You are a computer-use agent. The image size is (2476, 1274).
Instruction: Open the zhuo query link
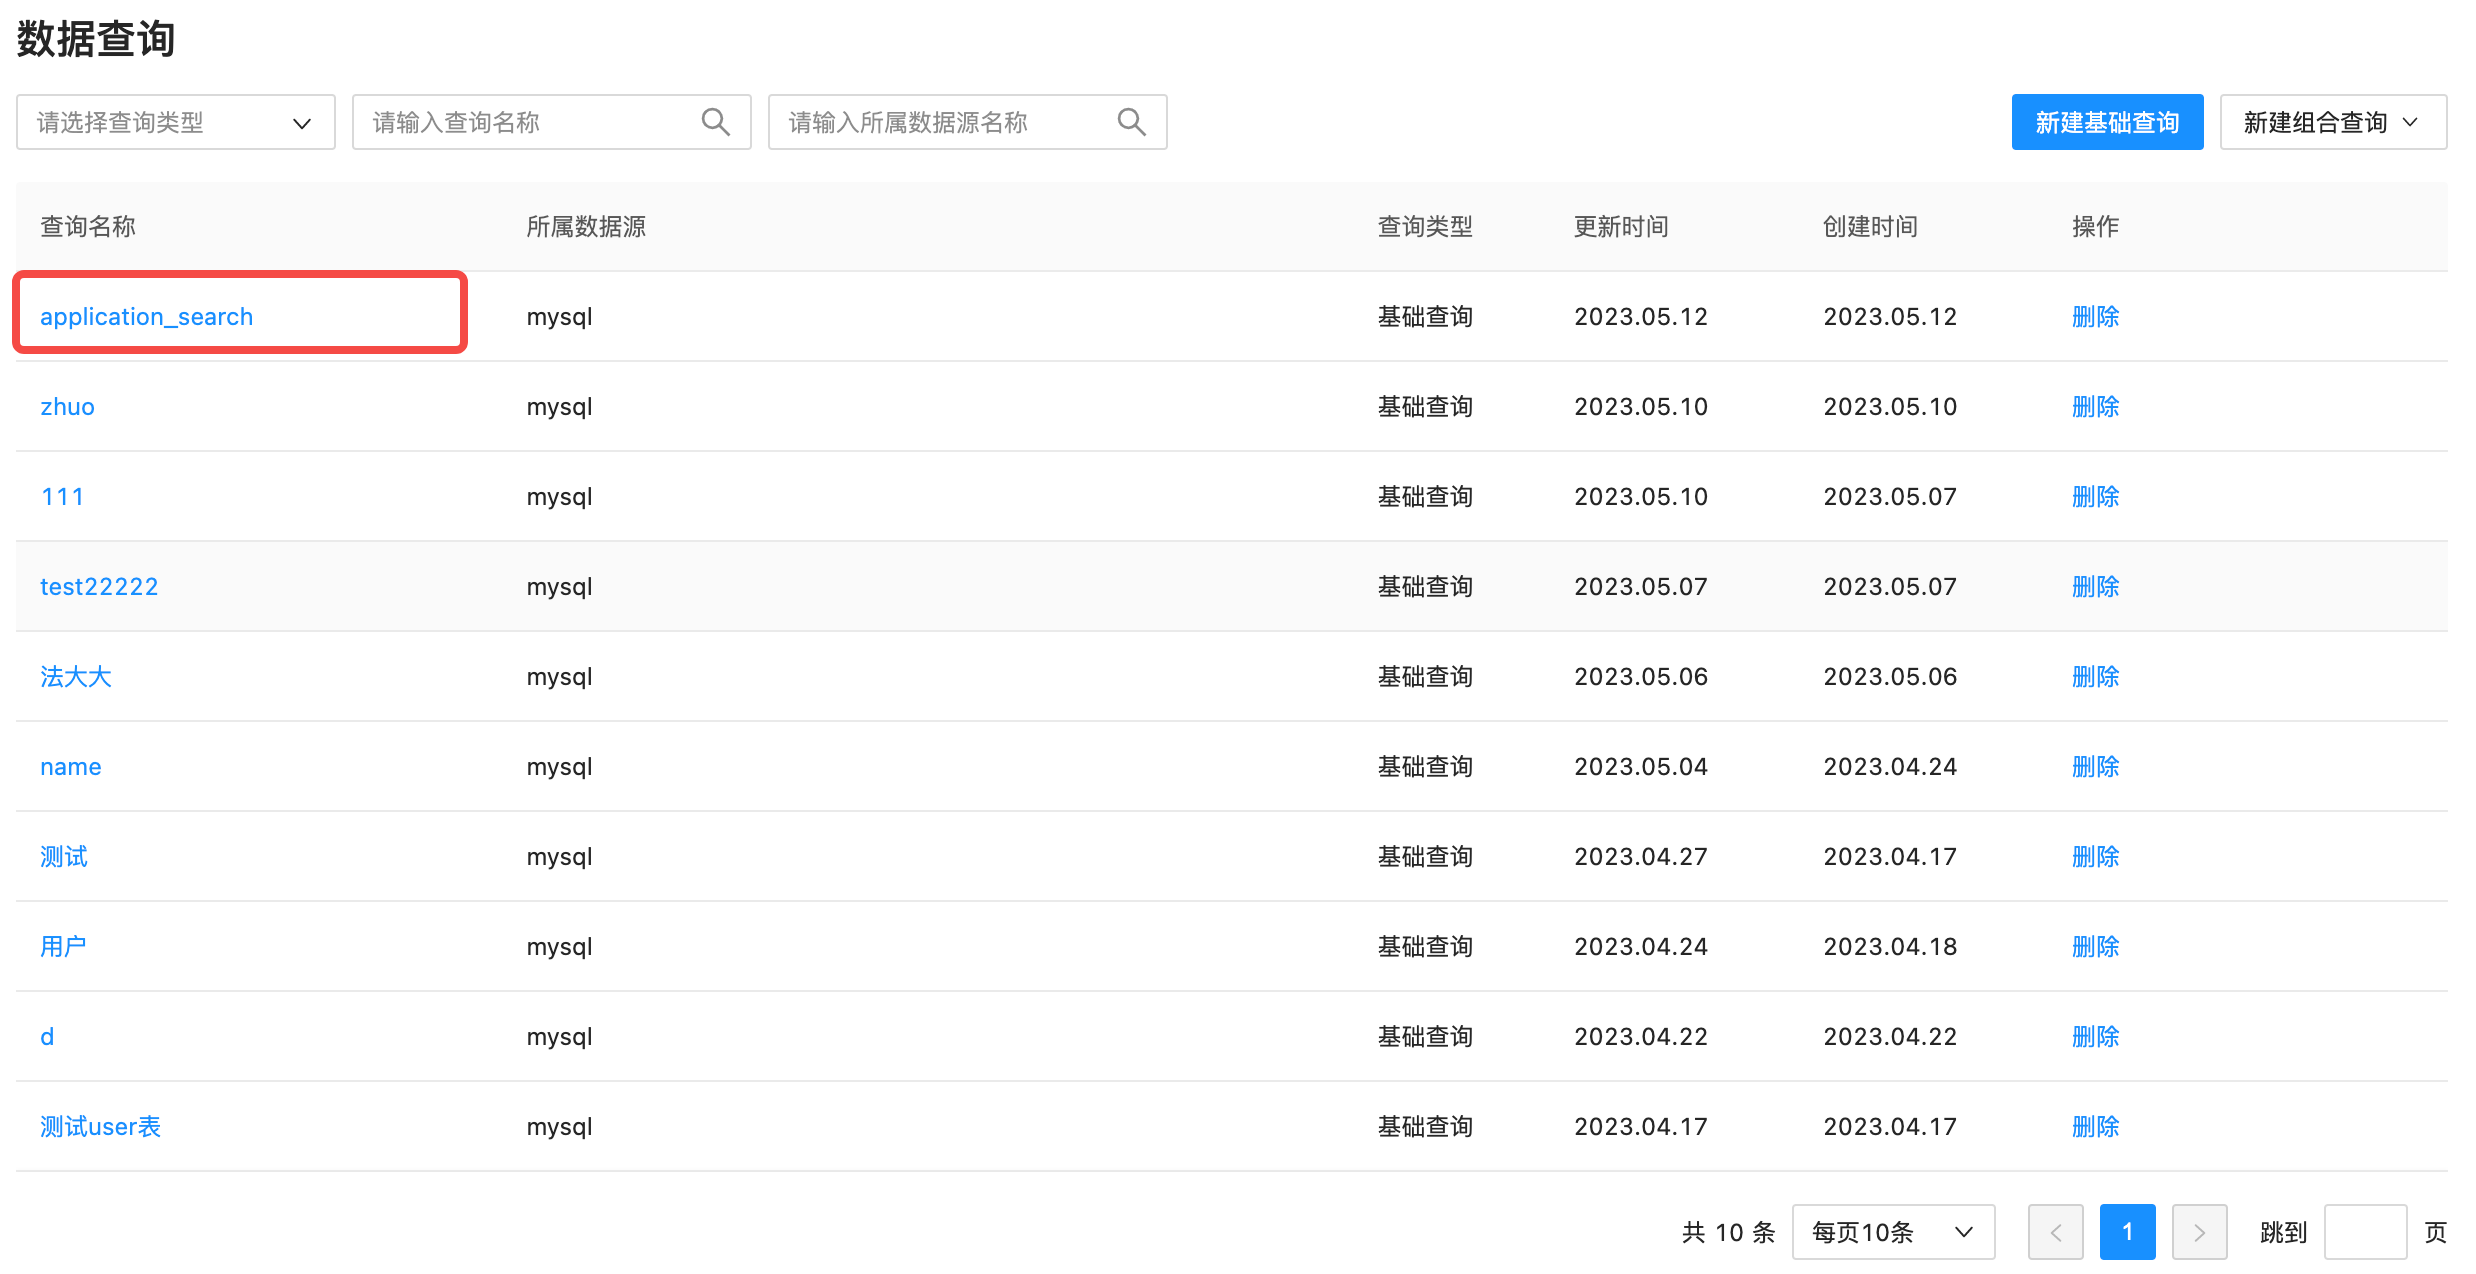point(67,407)
